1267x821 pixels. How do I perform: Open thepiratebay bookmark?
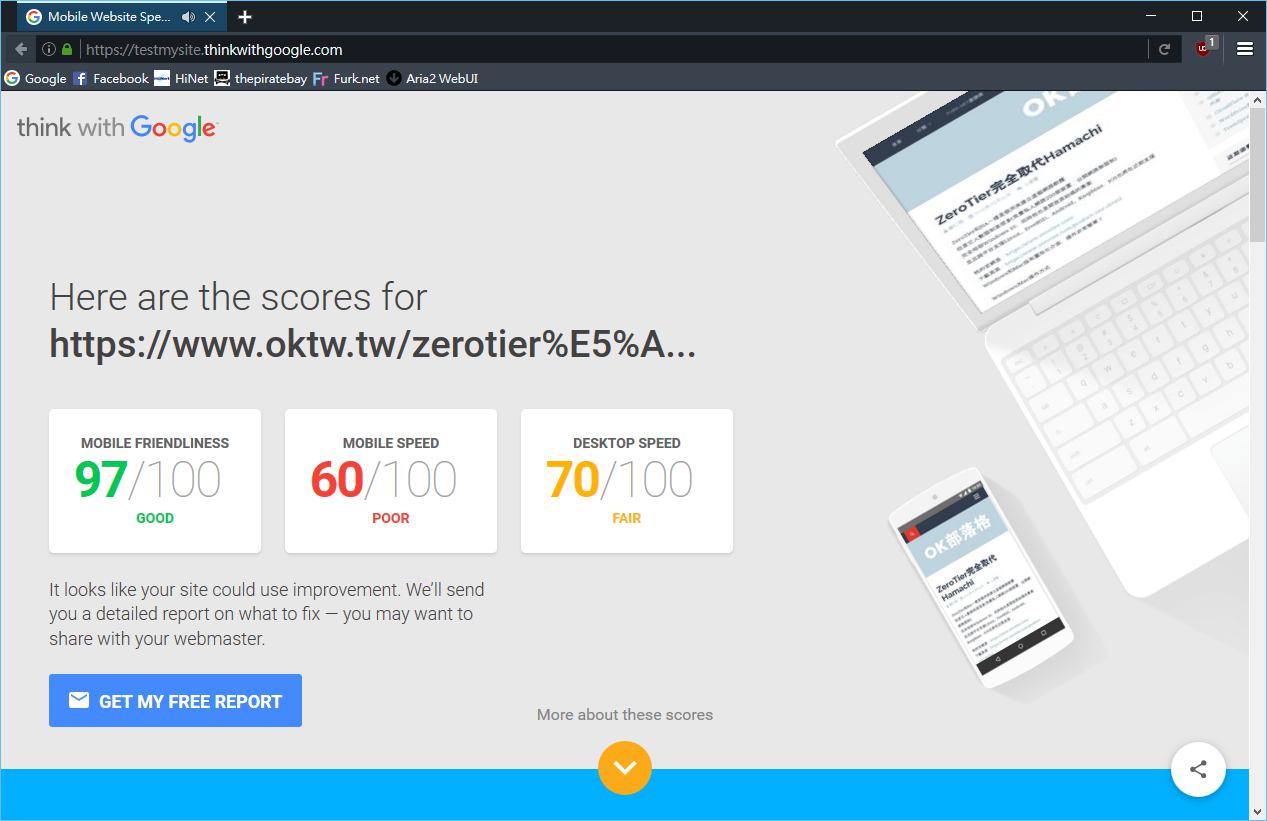click(x=260, y=78)
